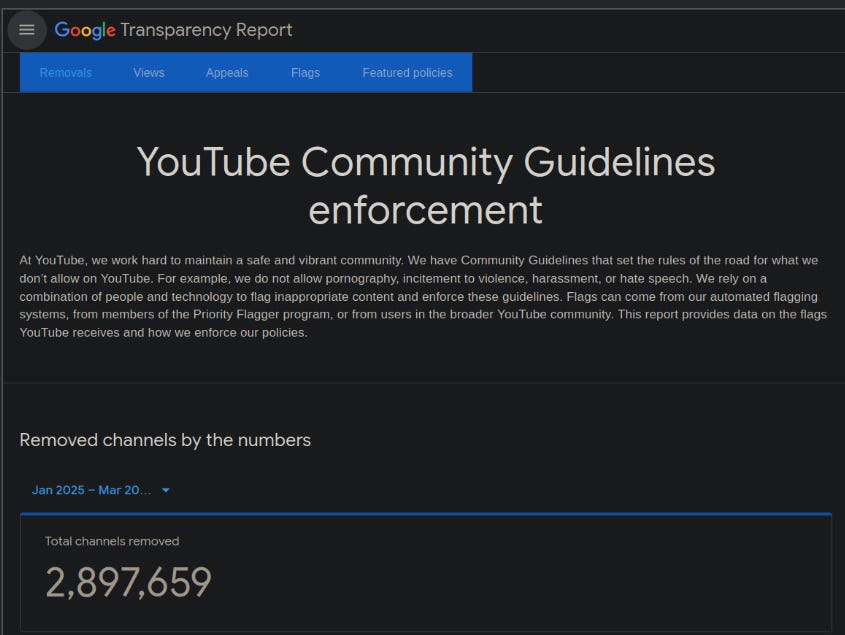Image resolution: width=845 pixels, height=635 pixels.
Task: Click the 2,897,659 channels figure
Action: 128,582
